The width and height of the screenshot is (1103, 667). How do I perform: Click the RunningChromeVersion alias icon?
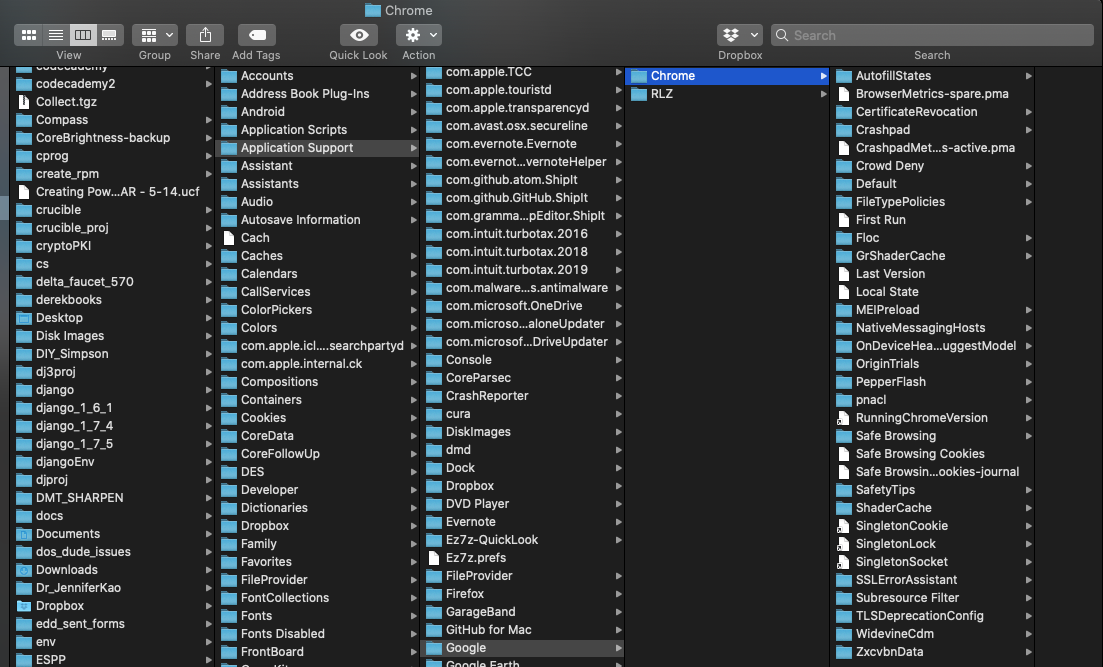click(843, 418)
